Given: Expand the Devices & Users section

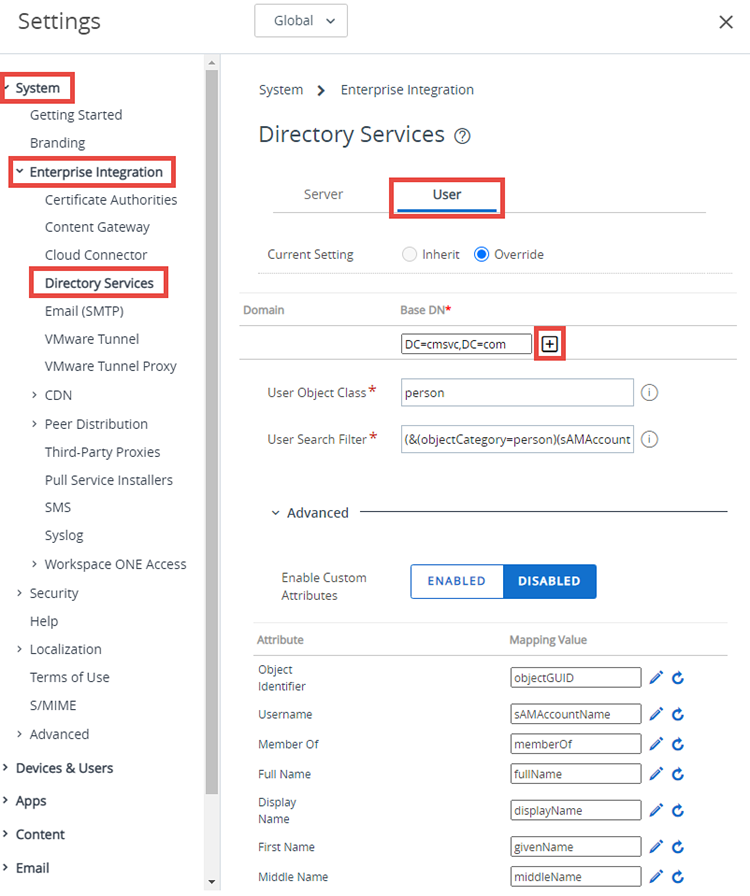Looking at the screenshot, I should 5,767.
